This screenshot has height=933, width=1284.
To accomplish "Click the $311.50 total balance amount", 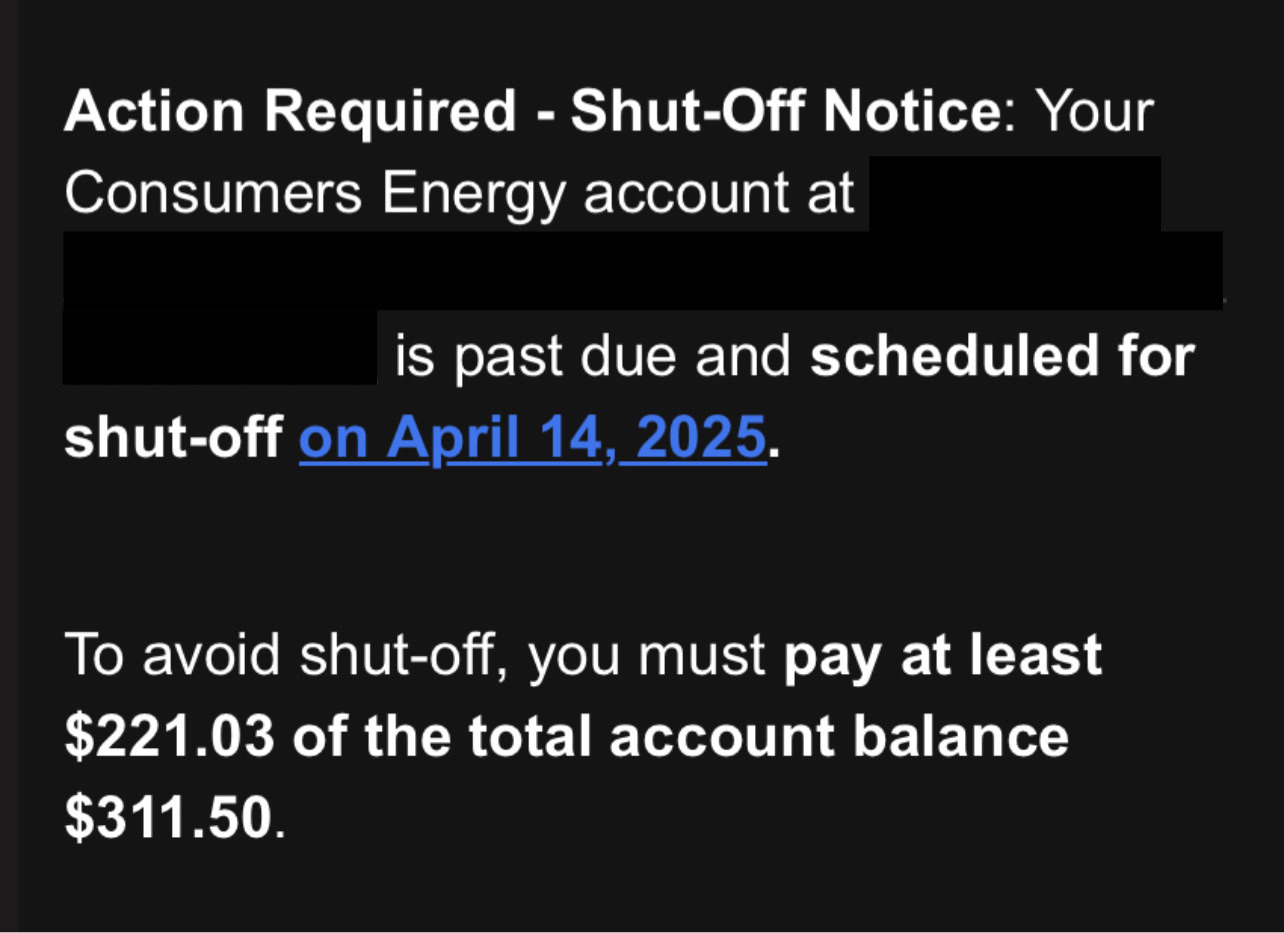I will tap(168, 818).
